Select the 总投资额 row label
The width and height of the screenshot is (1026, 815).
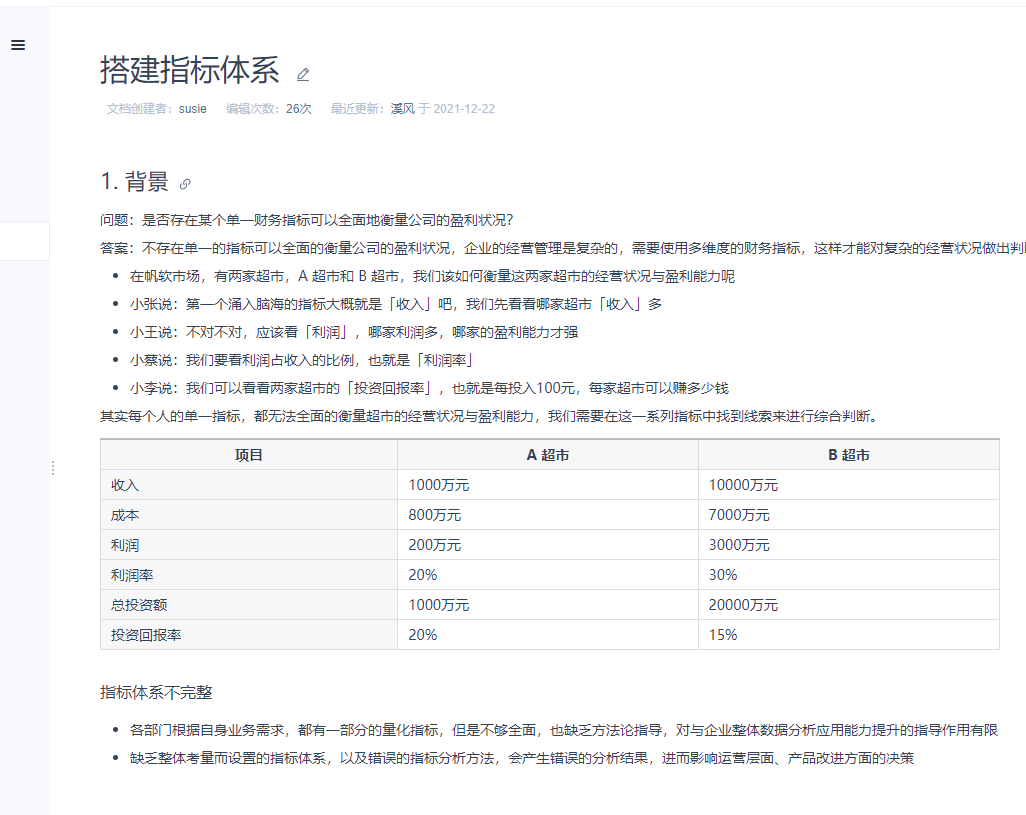click(139, 605)
